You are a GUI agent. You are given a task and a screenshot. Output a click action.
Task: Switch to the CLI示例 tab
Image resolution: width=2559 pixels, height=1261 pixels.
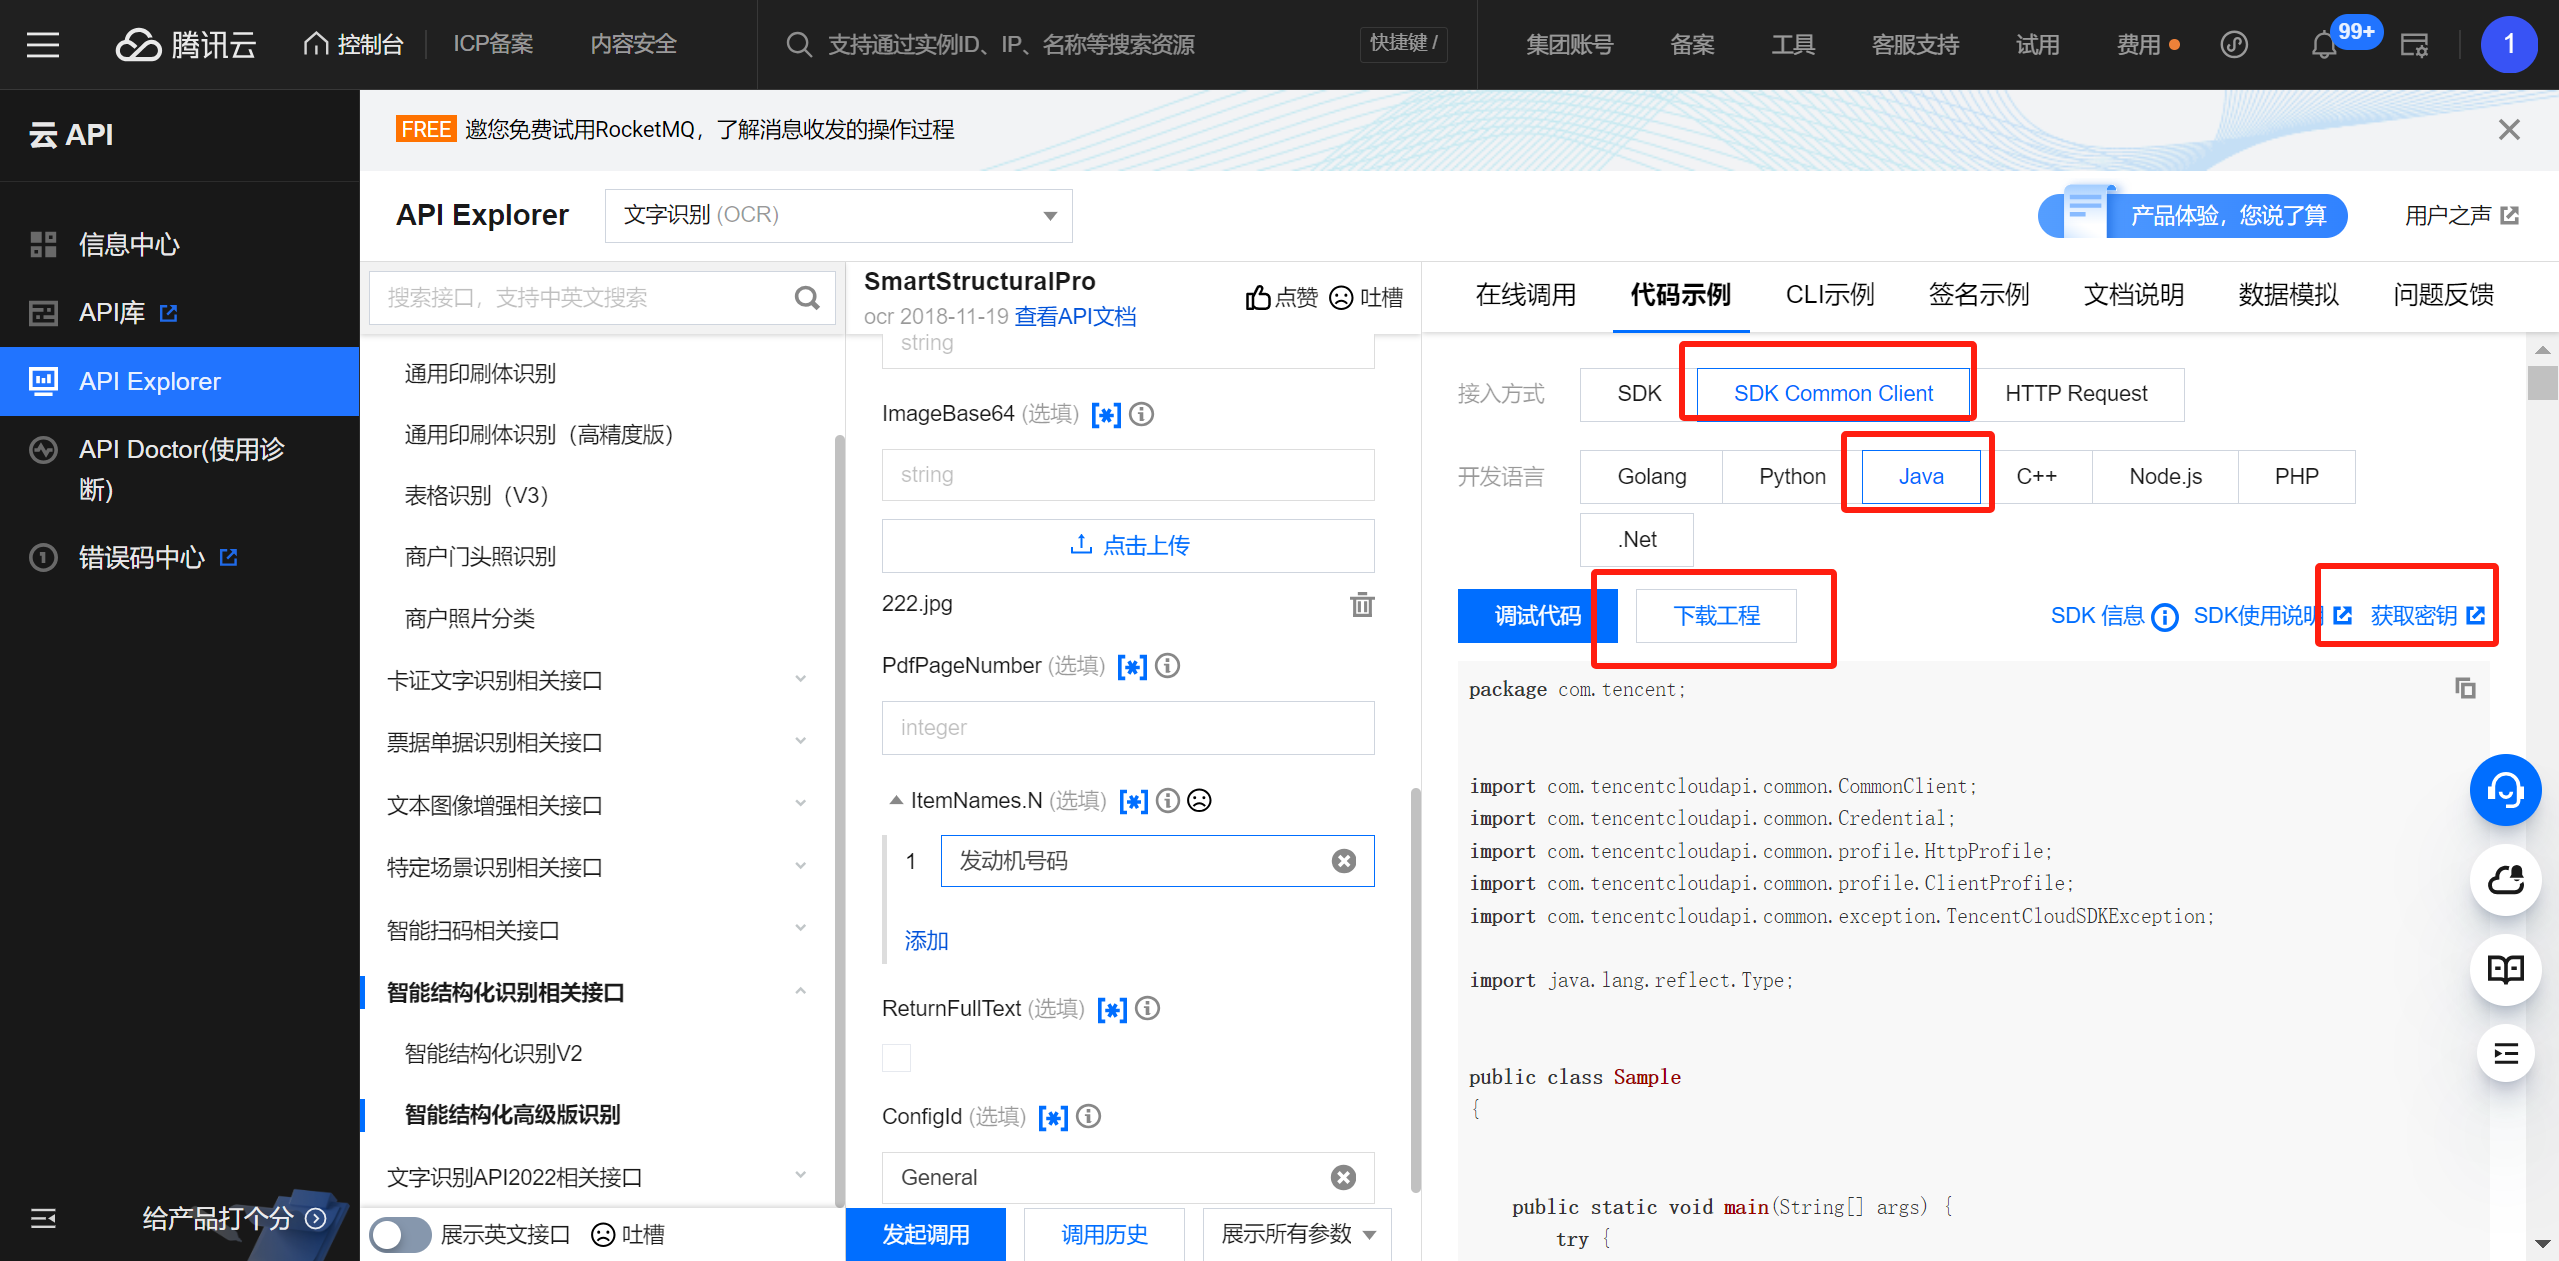point(1829,295)
